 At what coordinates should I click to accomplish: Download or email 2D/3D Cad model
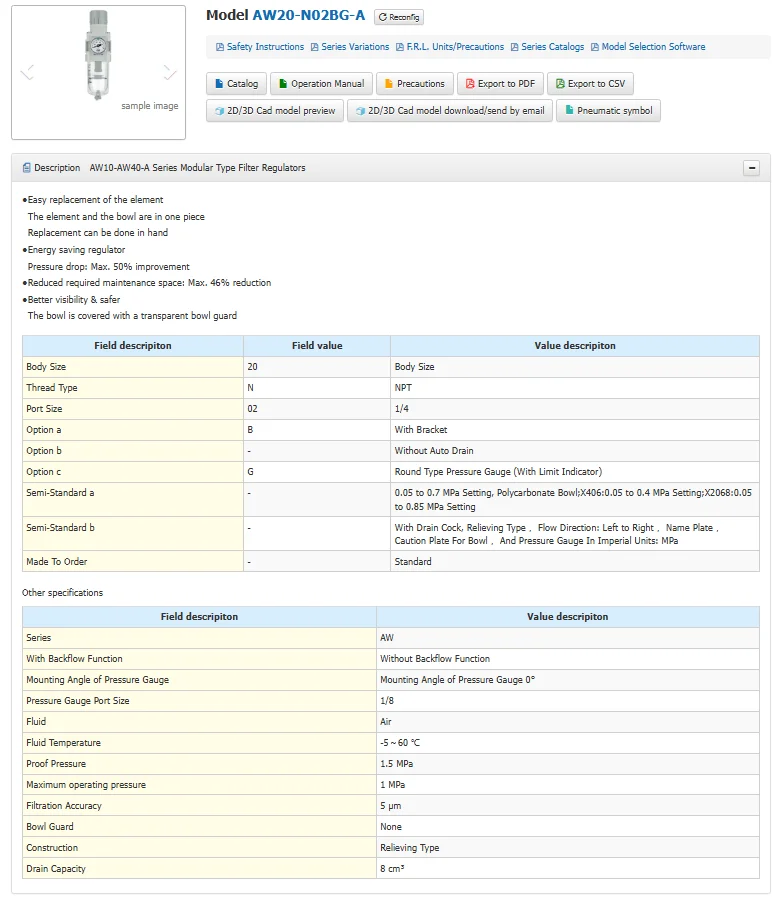coord(449,111)
